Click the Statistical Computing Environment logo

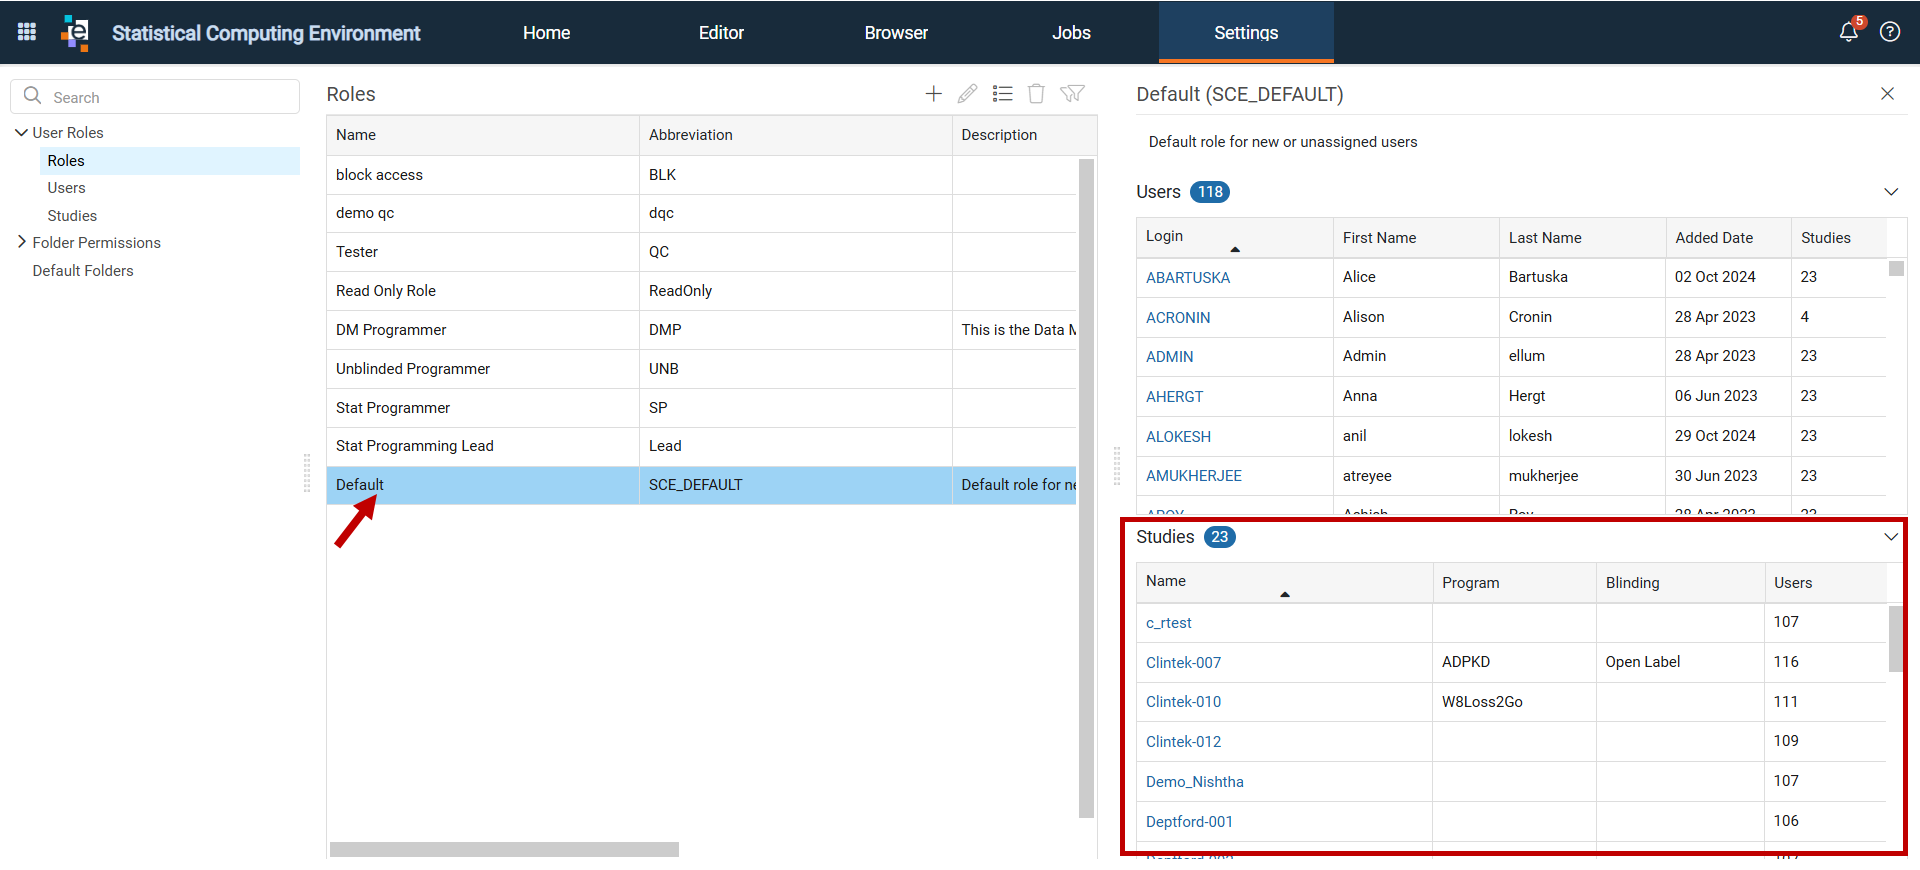75,32
